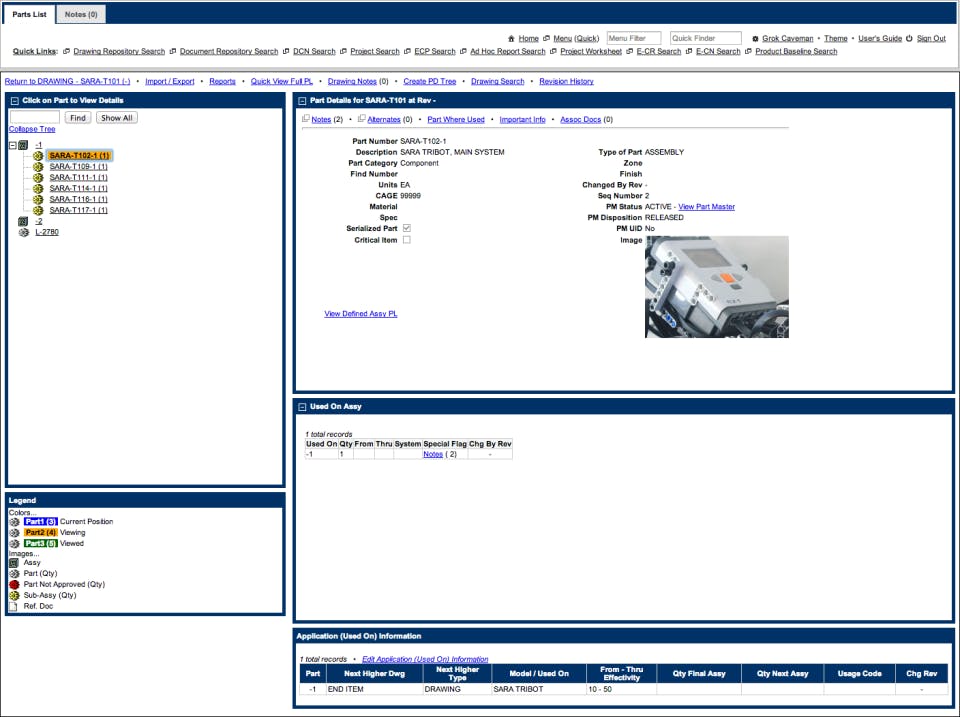Screen dimensions: 960x717
Task: Click the Collapse Tree link
Action: tap(32, 129)
